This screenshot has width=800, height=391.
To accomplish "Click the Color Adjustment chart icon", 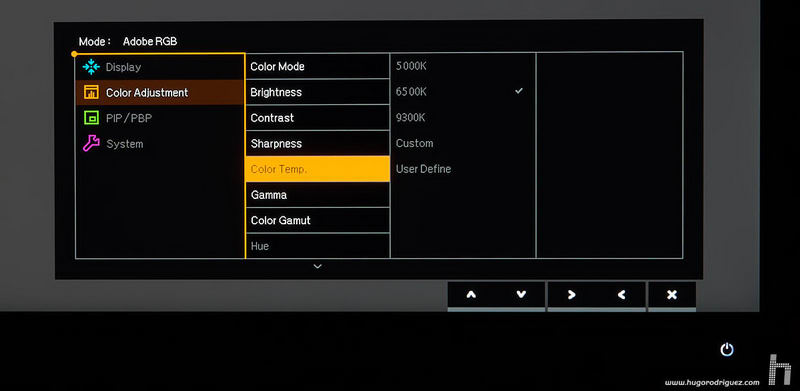I will [x=91, y=92].
